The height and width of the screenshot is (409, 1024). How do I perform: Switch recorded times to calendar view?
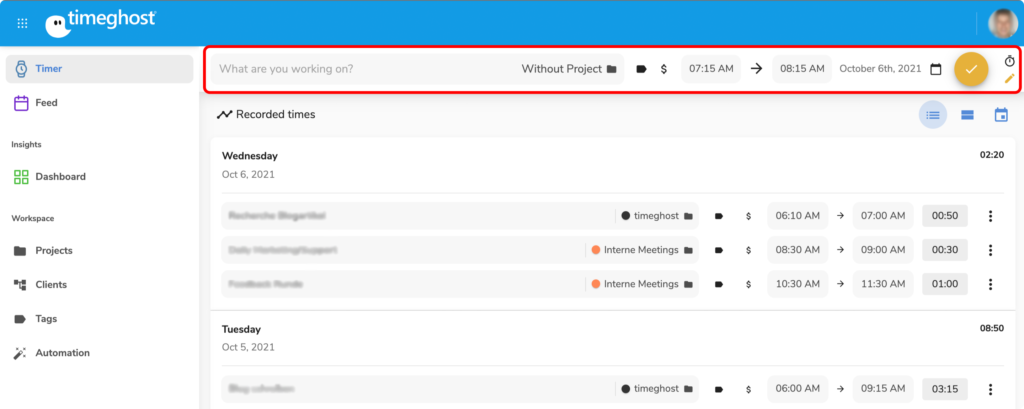1001,115
